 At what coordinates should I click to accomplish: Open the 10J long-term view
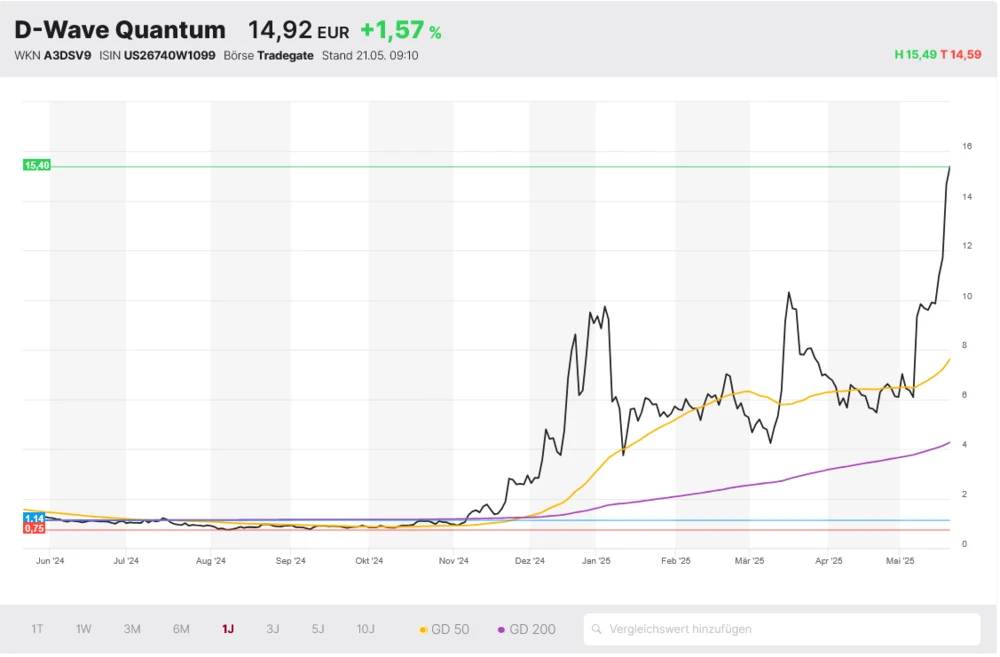[366, 630]
